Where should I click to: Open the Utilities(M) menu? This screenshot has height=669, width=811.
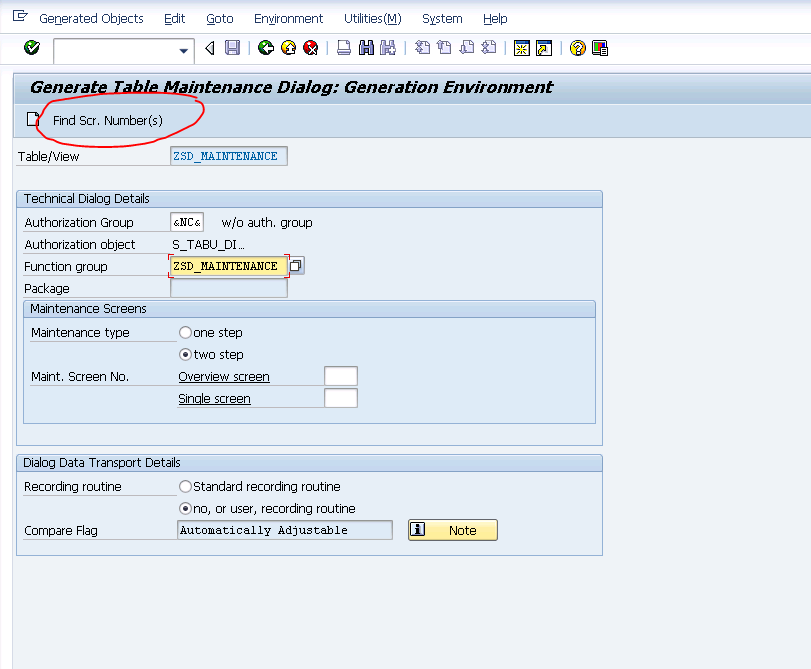coord(372,18)
